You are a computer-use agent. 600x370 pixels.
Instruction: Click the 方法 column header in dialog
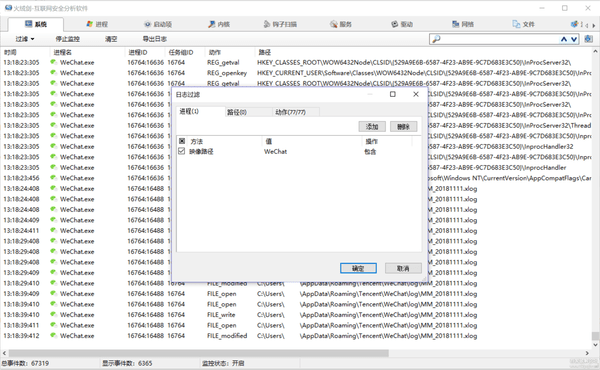(197, 142)
